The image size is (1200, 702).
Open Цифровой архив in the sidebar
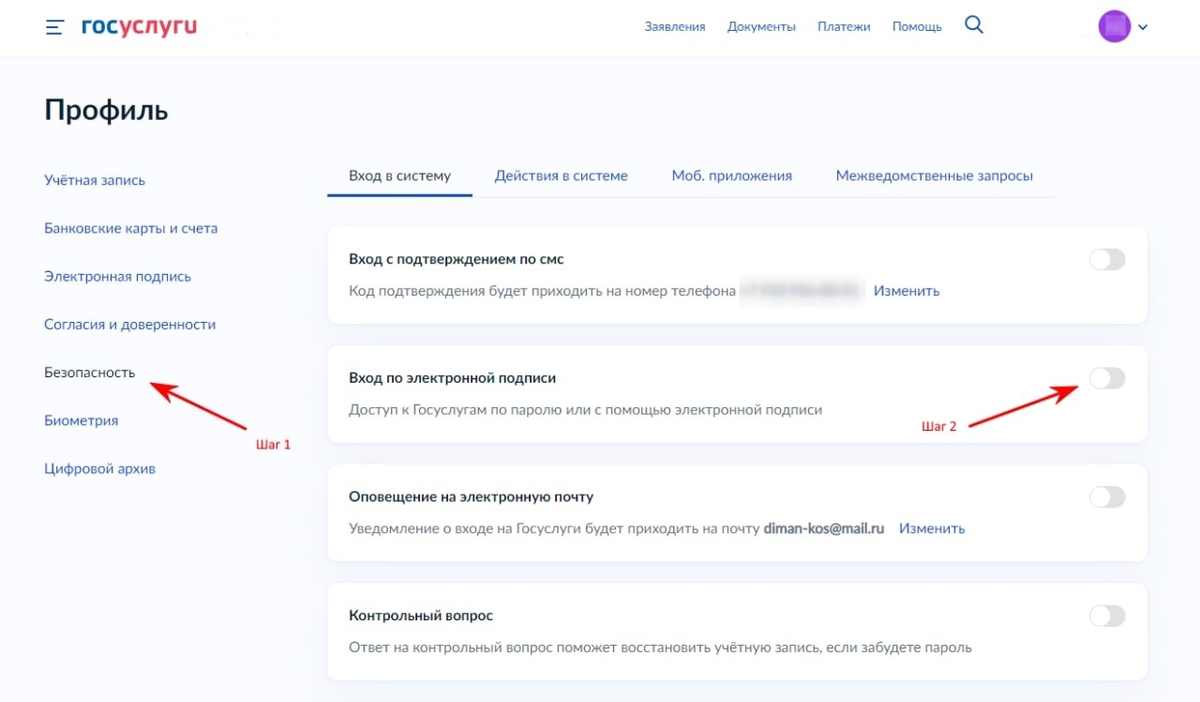[100, 468]
